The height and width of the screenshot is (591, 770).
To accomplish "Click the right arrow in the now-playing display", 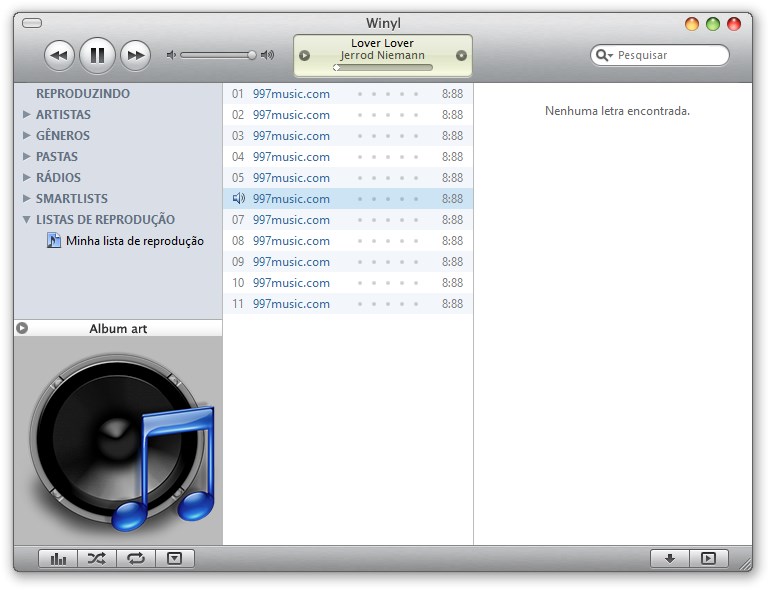I will (461, 56).
